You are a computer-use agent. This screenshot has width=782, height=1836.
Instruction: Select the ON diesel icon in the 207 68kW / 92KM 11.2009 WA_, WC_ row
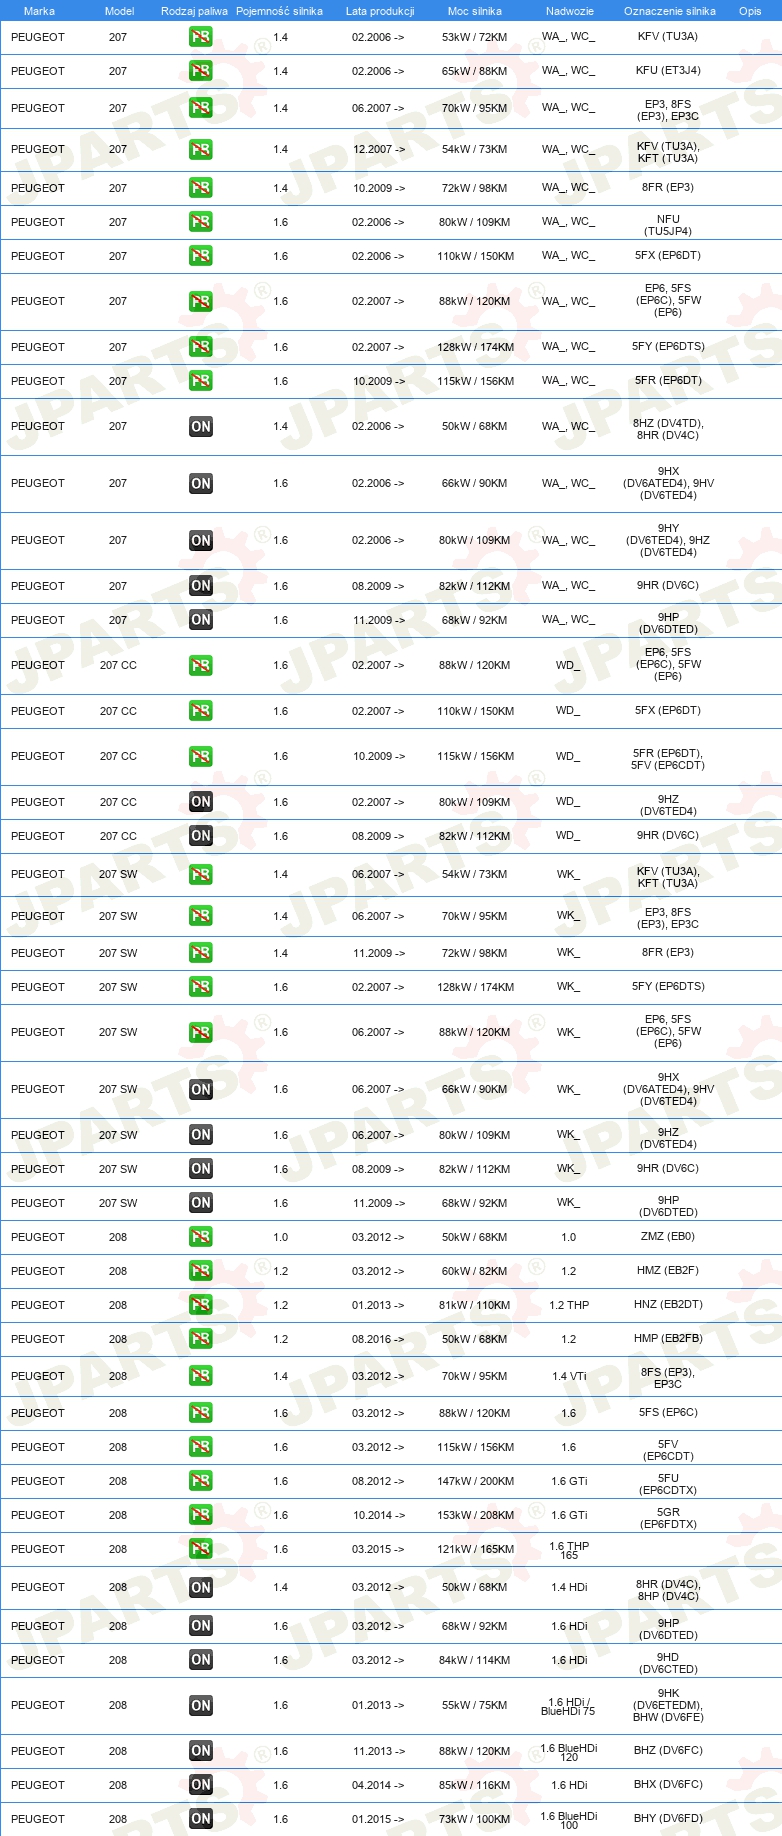coord(201,620)
